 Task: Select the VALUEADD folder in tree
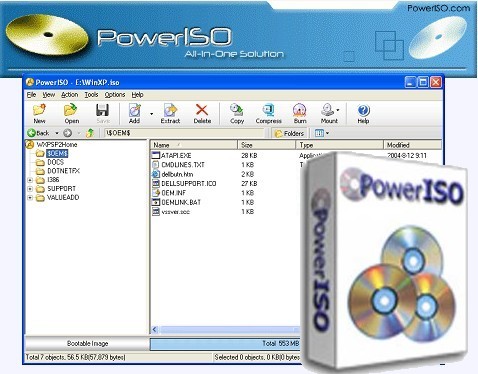(x=63, y=197)
